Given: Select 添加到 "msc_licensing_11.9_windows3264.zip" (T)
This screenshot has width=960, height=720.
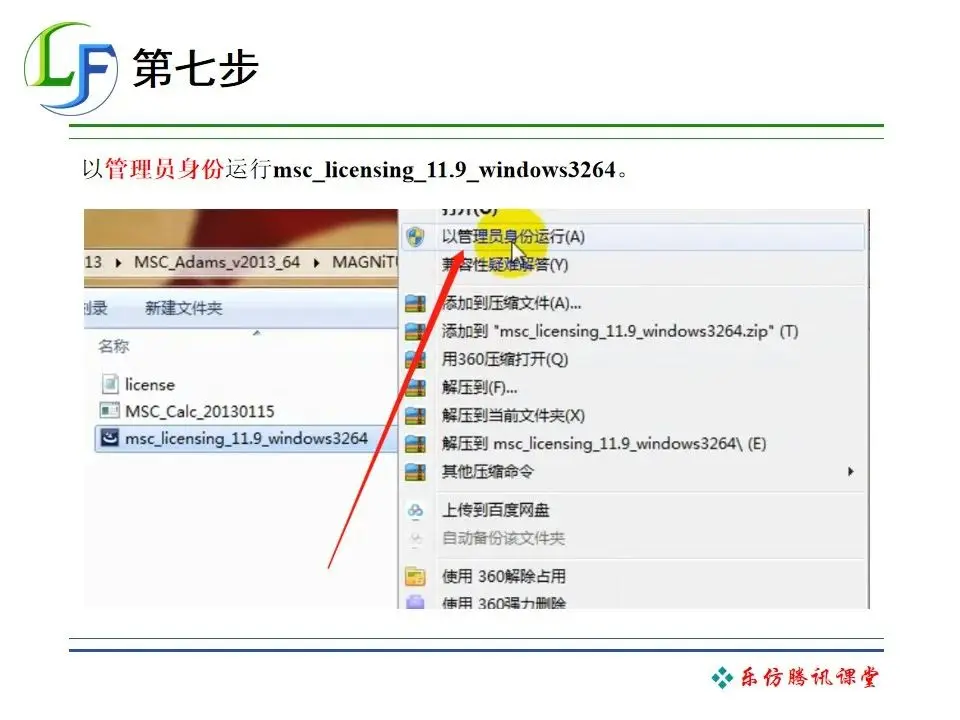Looking at the screenshot, I should click(x=620, y=331).
